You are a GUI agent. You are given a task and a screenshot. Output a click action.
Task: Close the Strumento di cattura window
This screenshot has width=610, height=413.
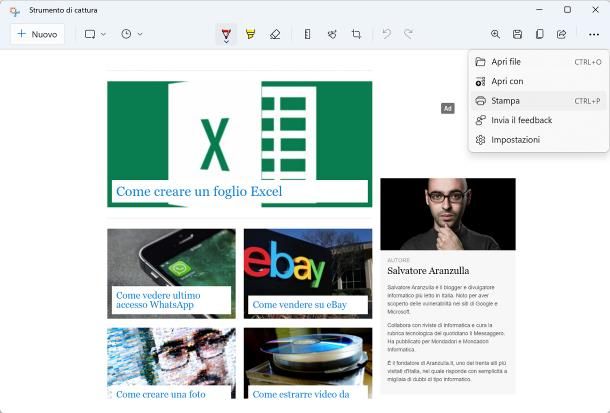595,10
